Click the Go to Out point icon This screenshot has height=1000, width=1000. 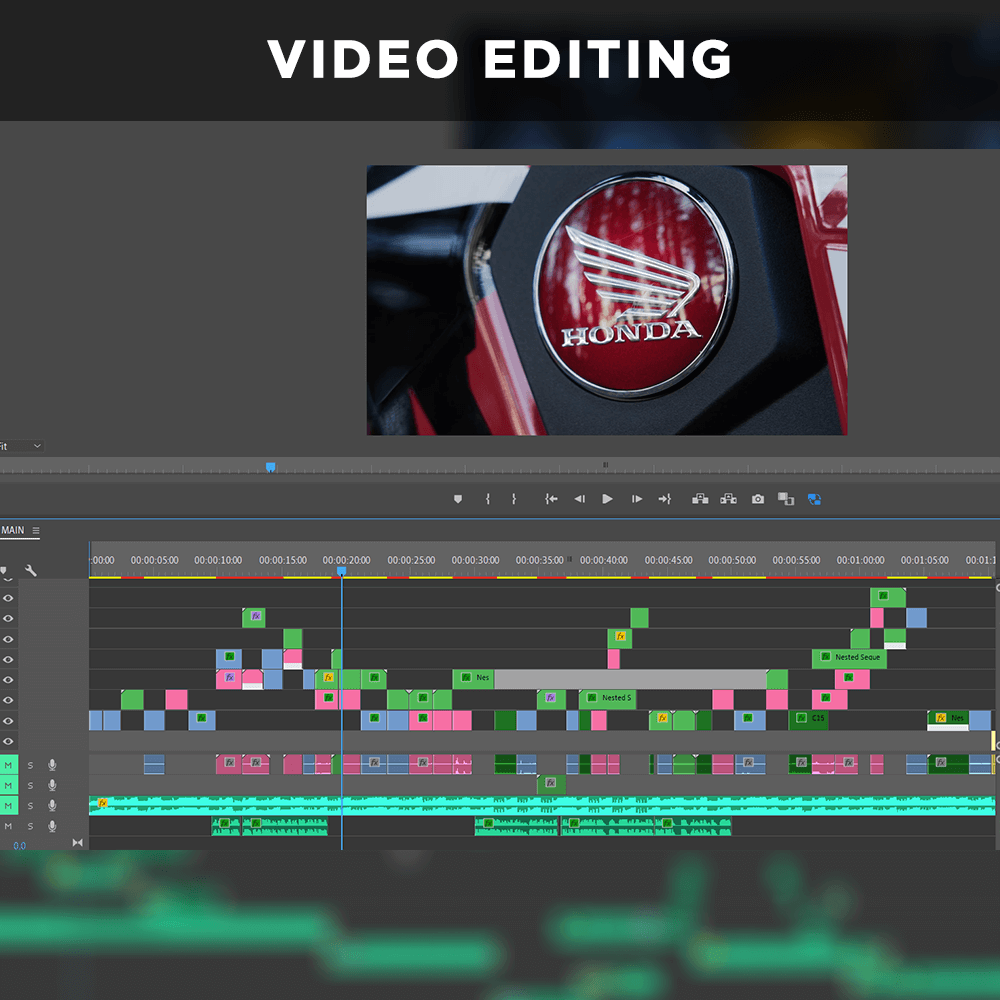point(665,499)
